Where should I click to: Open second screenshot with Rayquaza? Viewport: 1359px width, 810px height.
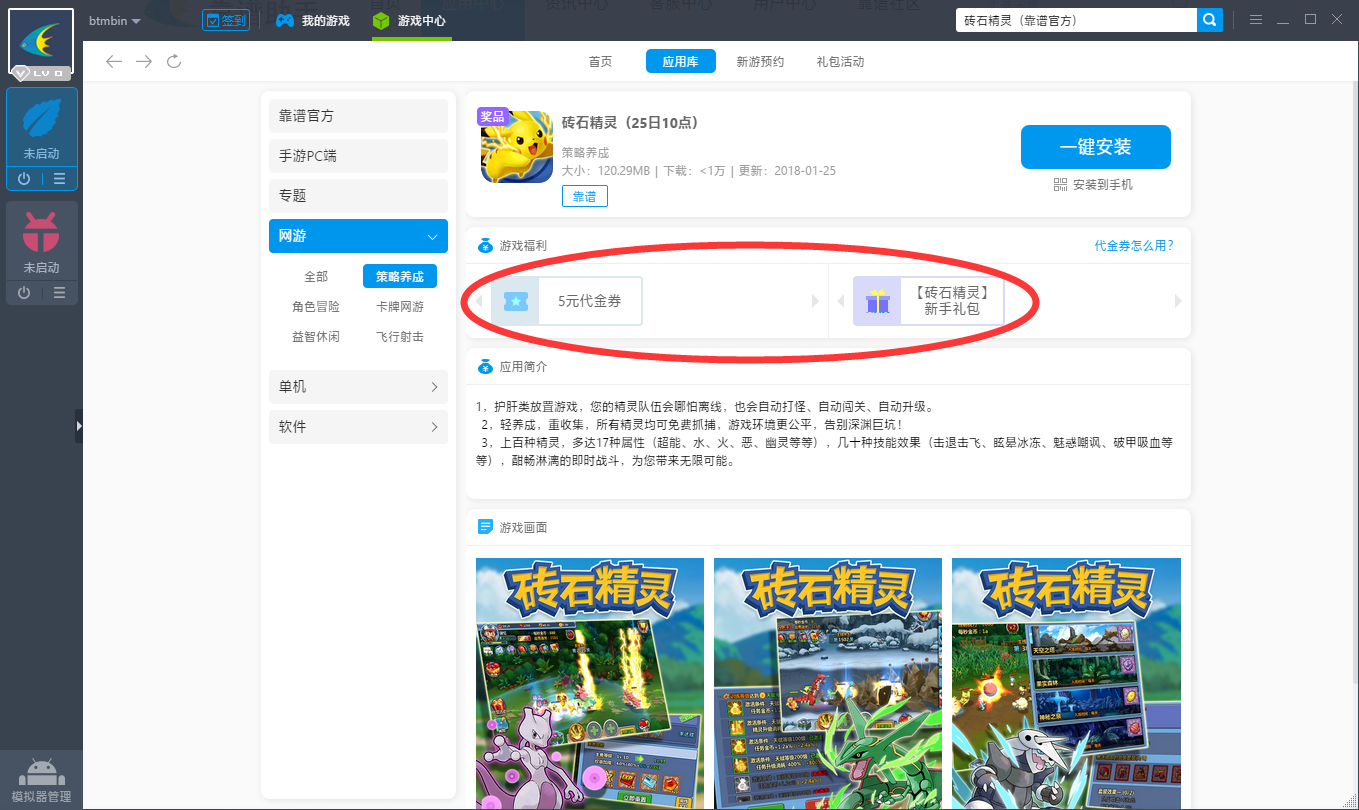(x=828, y=684)
